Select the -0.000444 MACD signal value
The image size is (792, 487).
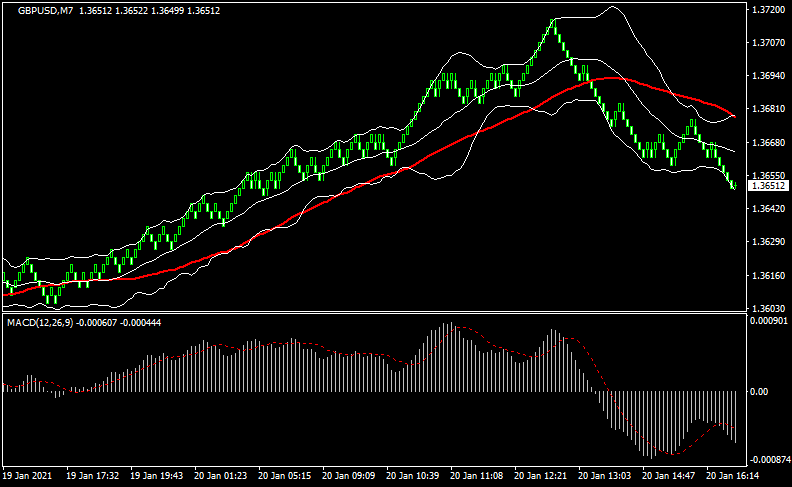click(140, 322)
